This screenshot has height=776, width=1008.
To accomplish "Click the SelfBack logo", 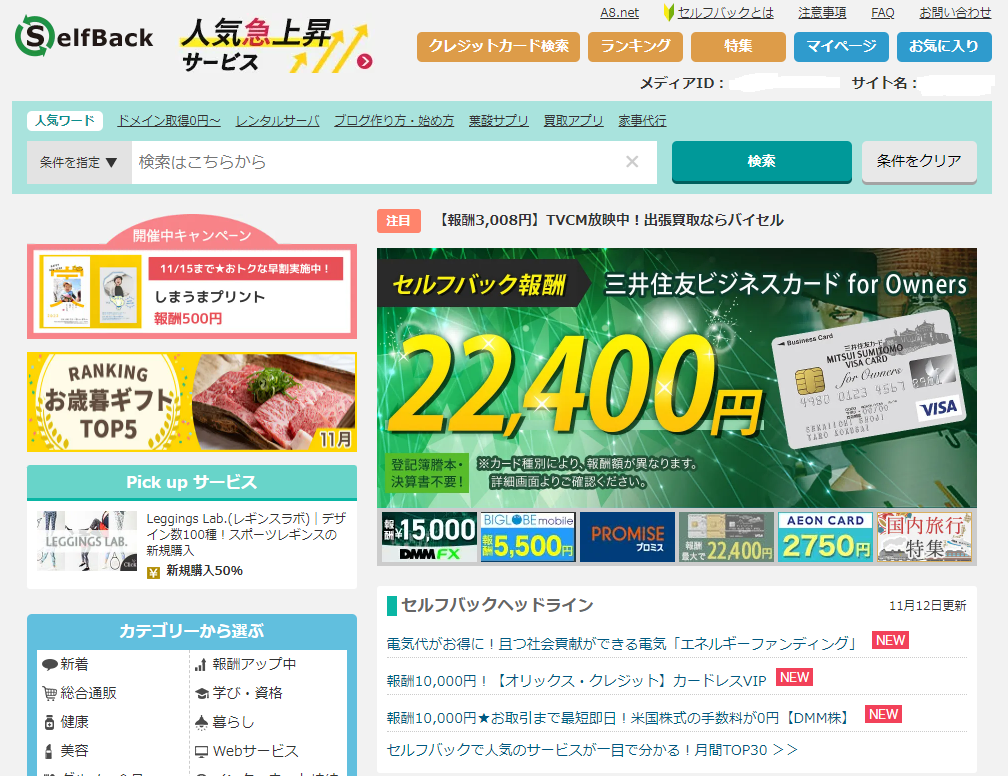I will [x=84, y=36].
